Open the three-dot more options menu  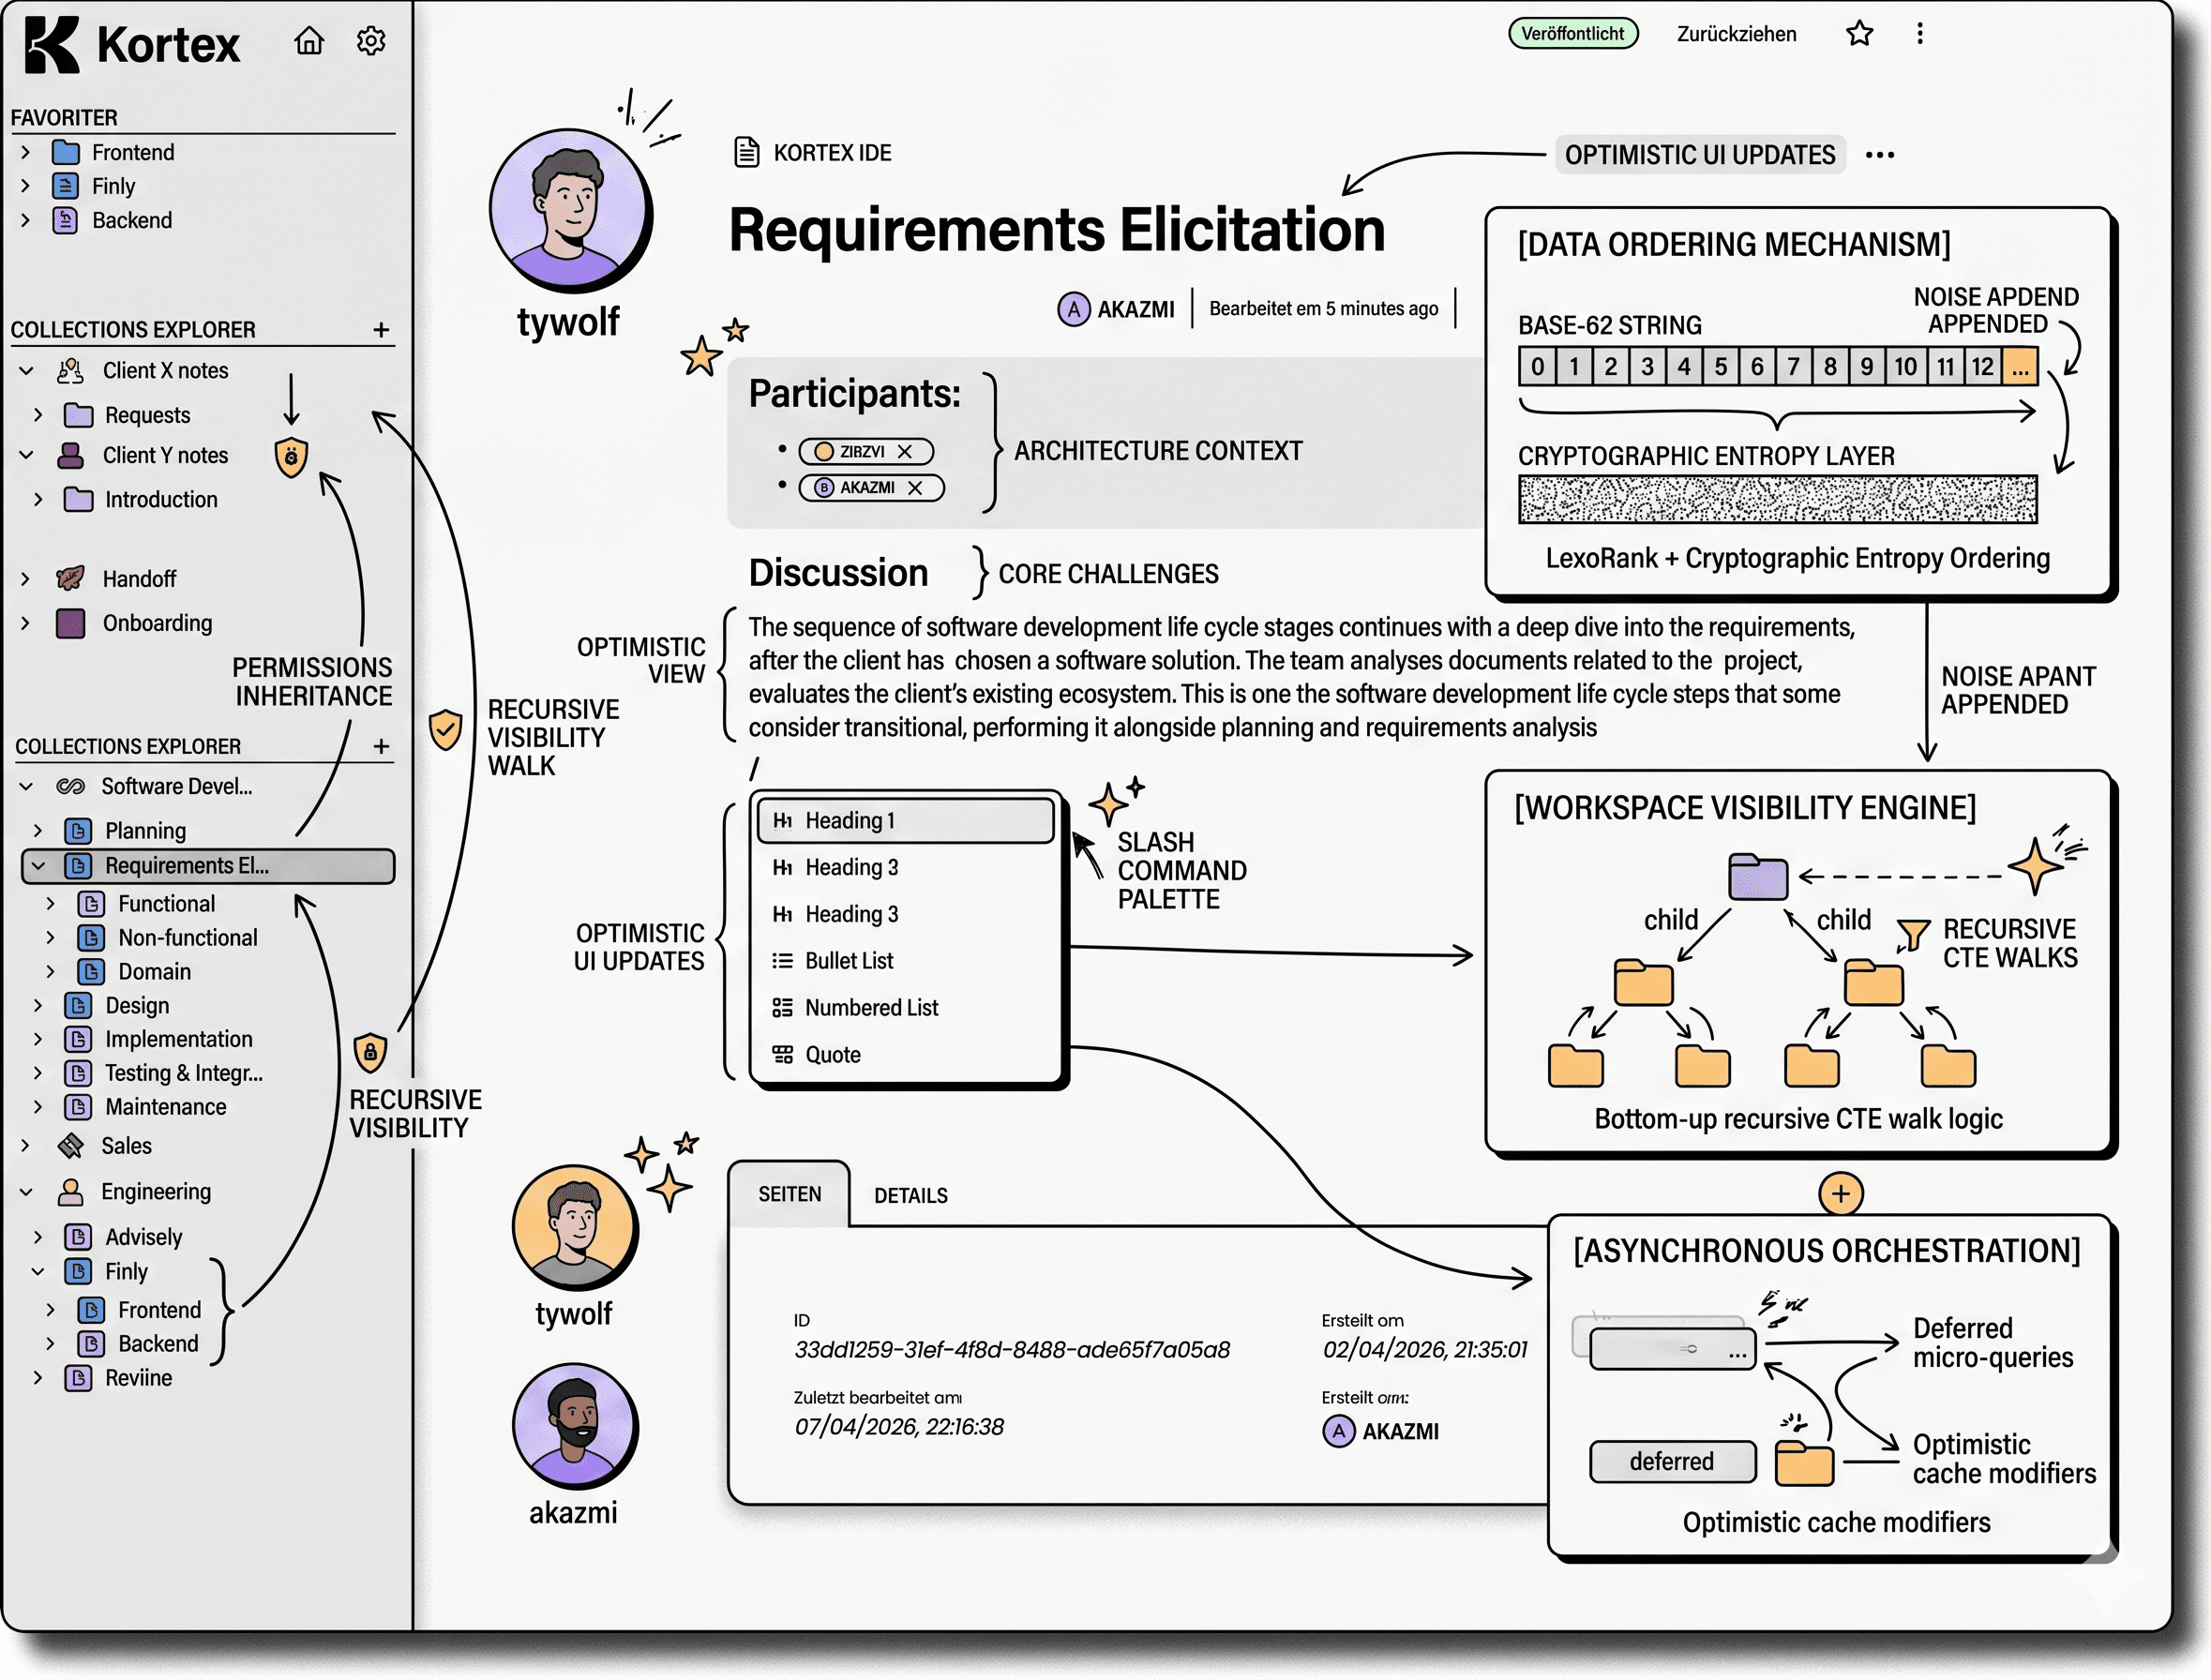(x=1919, y=34)
